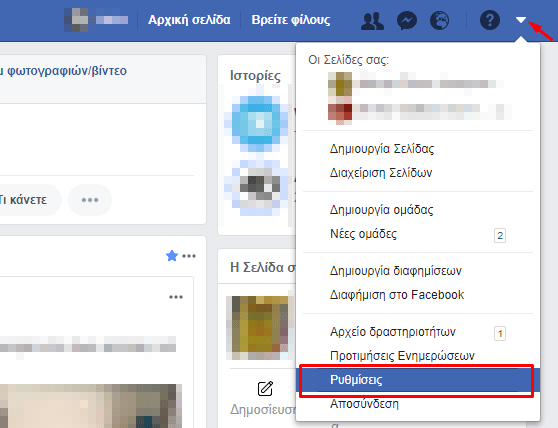Open the Messenger icon in top bar
Image resolution: width=558 pixels, height=428 pixels.
407,20
